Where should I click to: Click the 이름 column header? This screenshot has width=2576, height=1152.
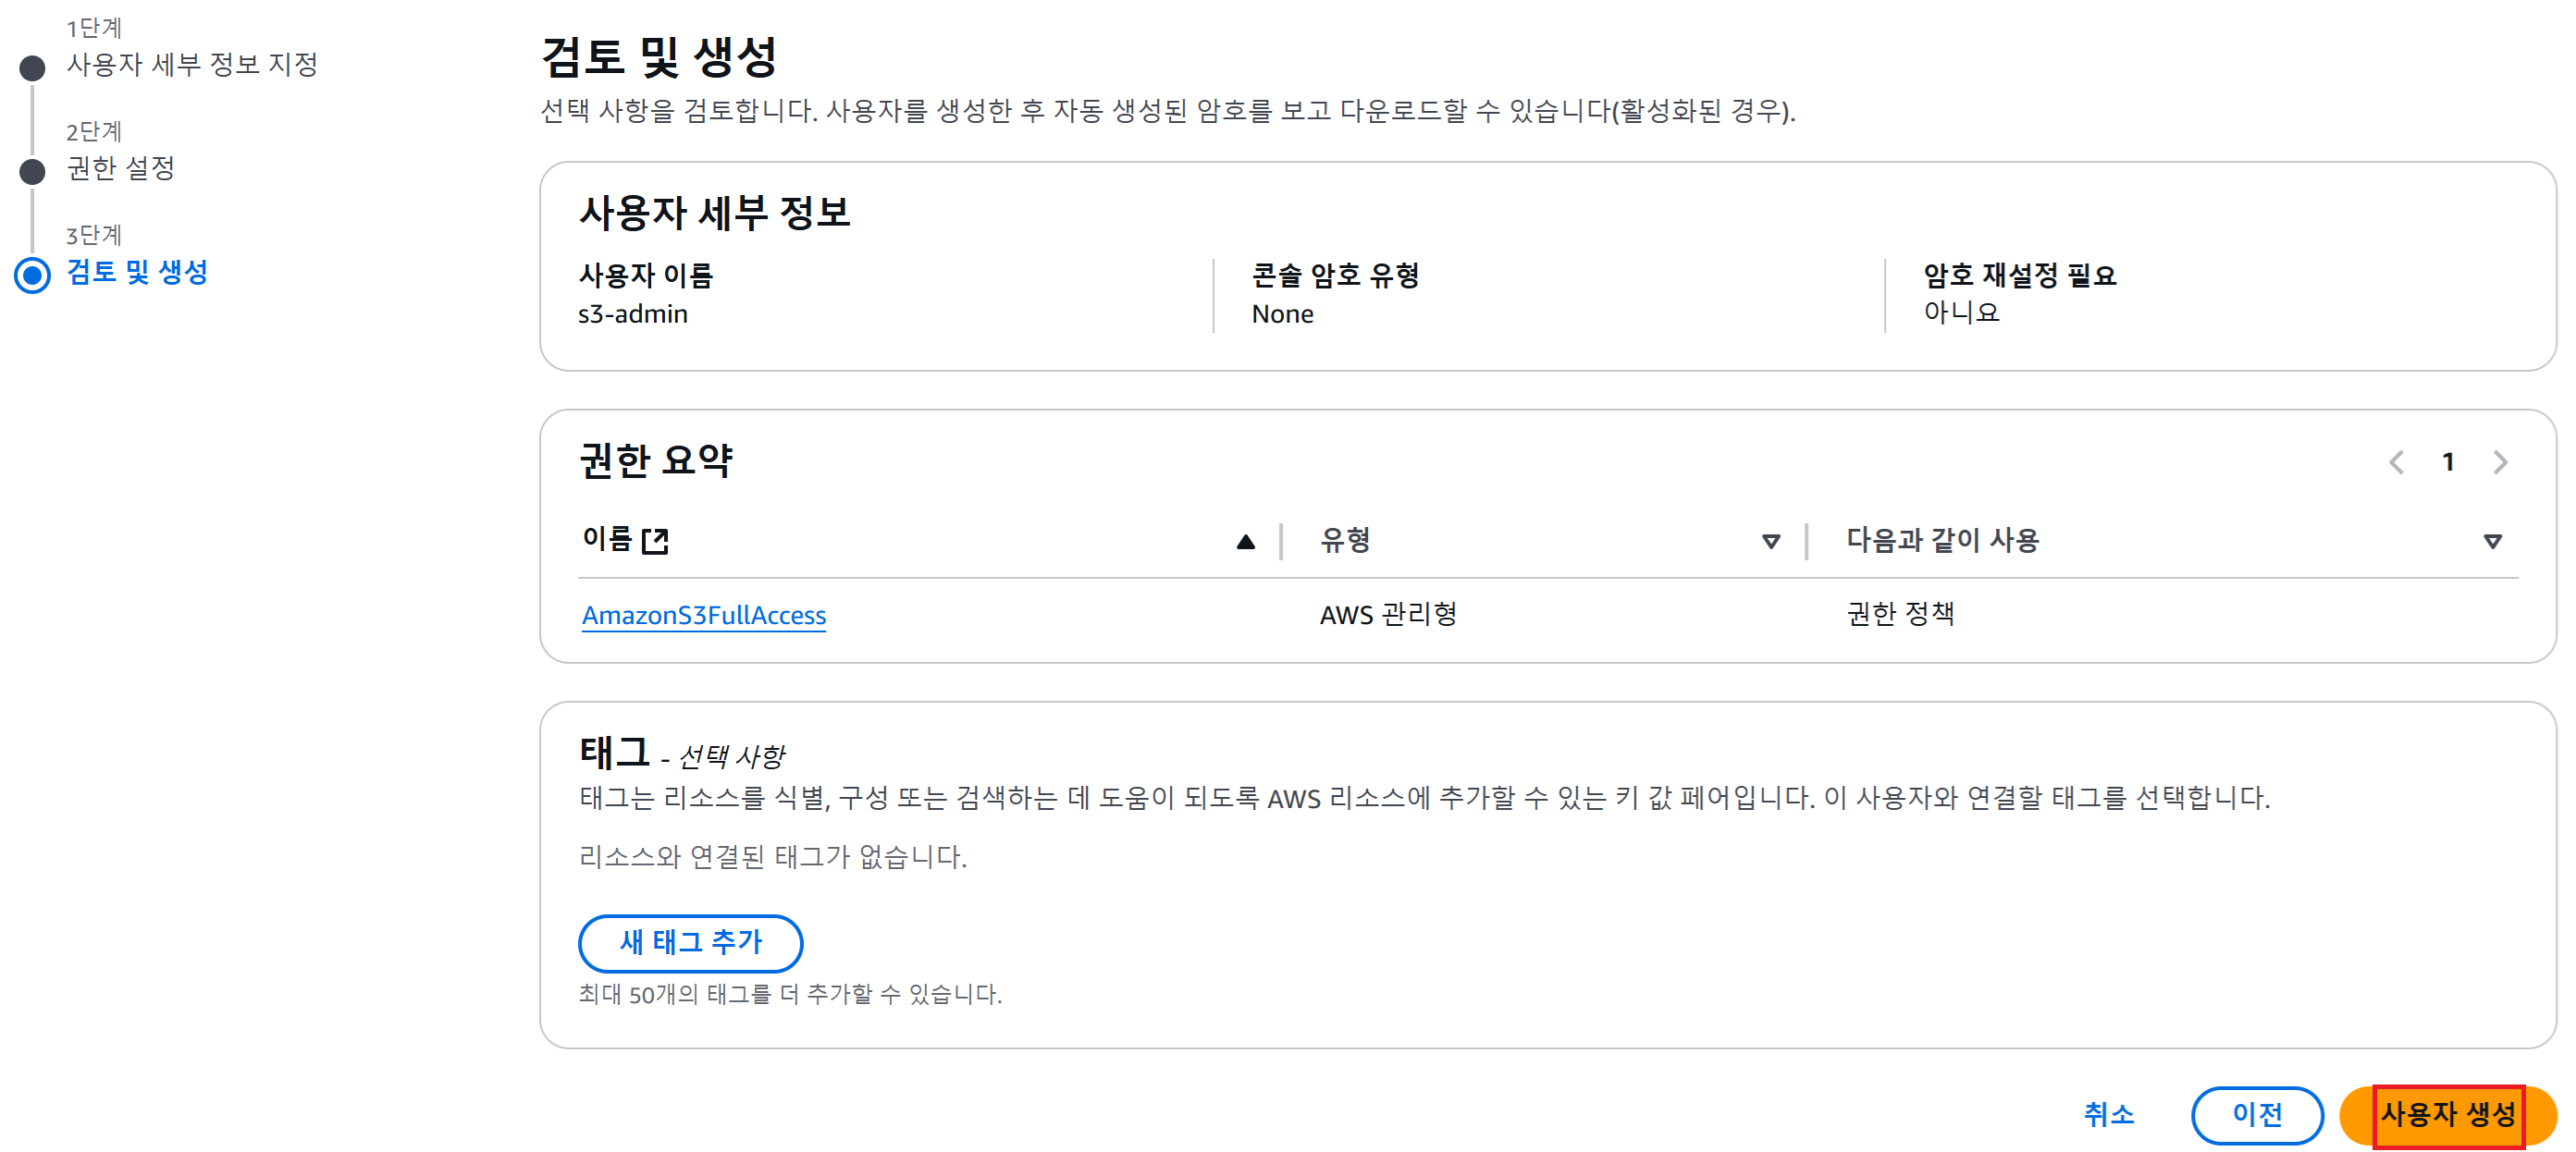(x=607, y=540)
